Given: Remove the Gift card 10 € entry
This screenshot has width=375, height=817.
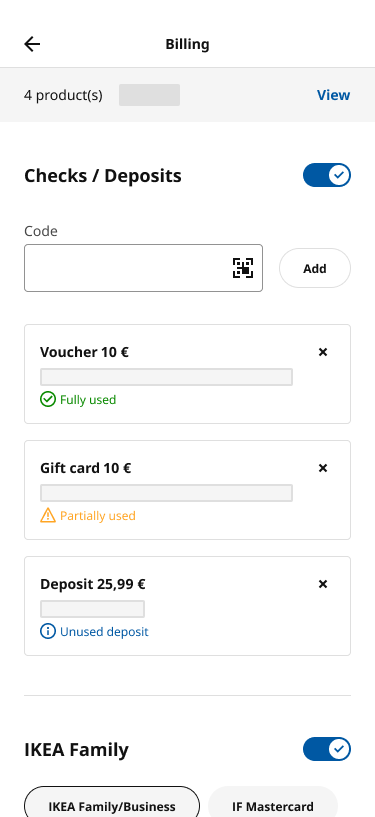Looking at the screenshot, I should coord(323,468).
